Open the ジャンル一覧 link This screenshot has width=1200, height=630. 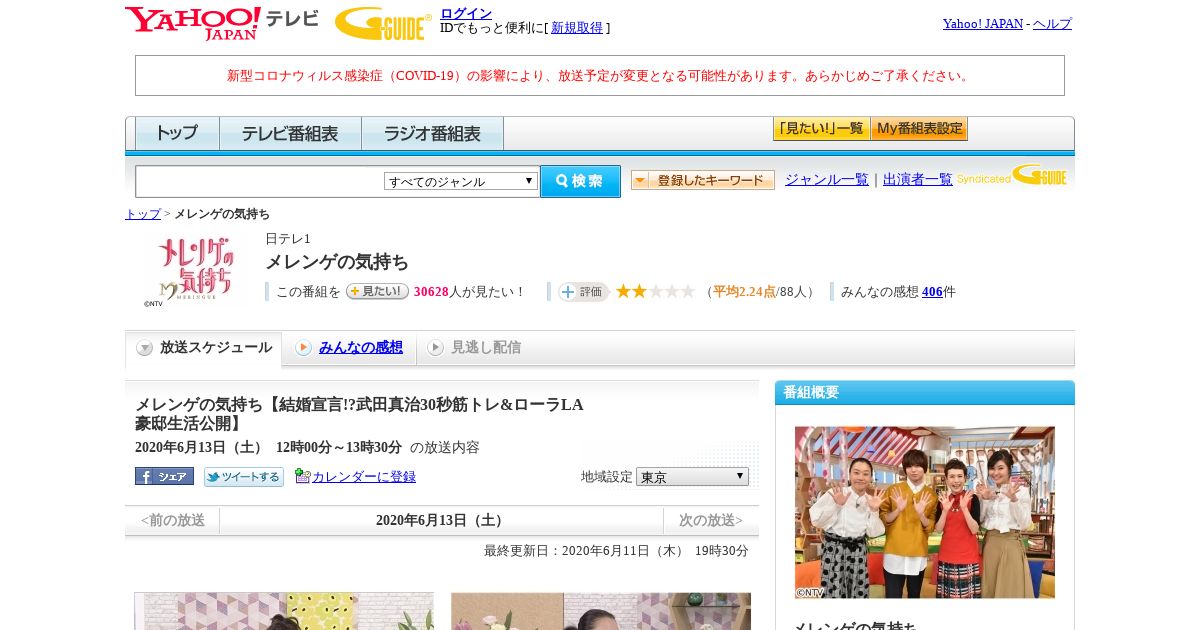click(x=827, y=179)
